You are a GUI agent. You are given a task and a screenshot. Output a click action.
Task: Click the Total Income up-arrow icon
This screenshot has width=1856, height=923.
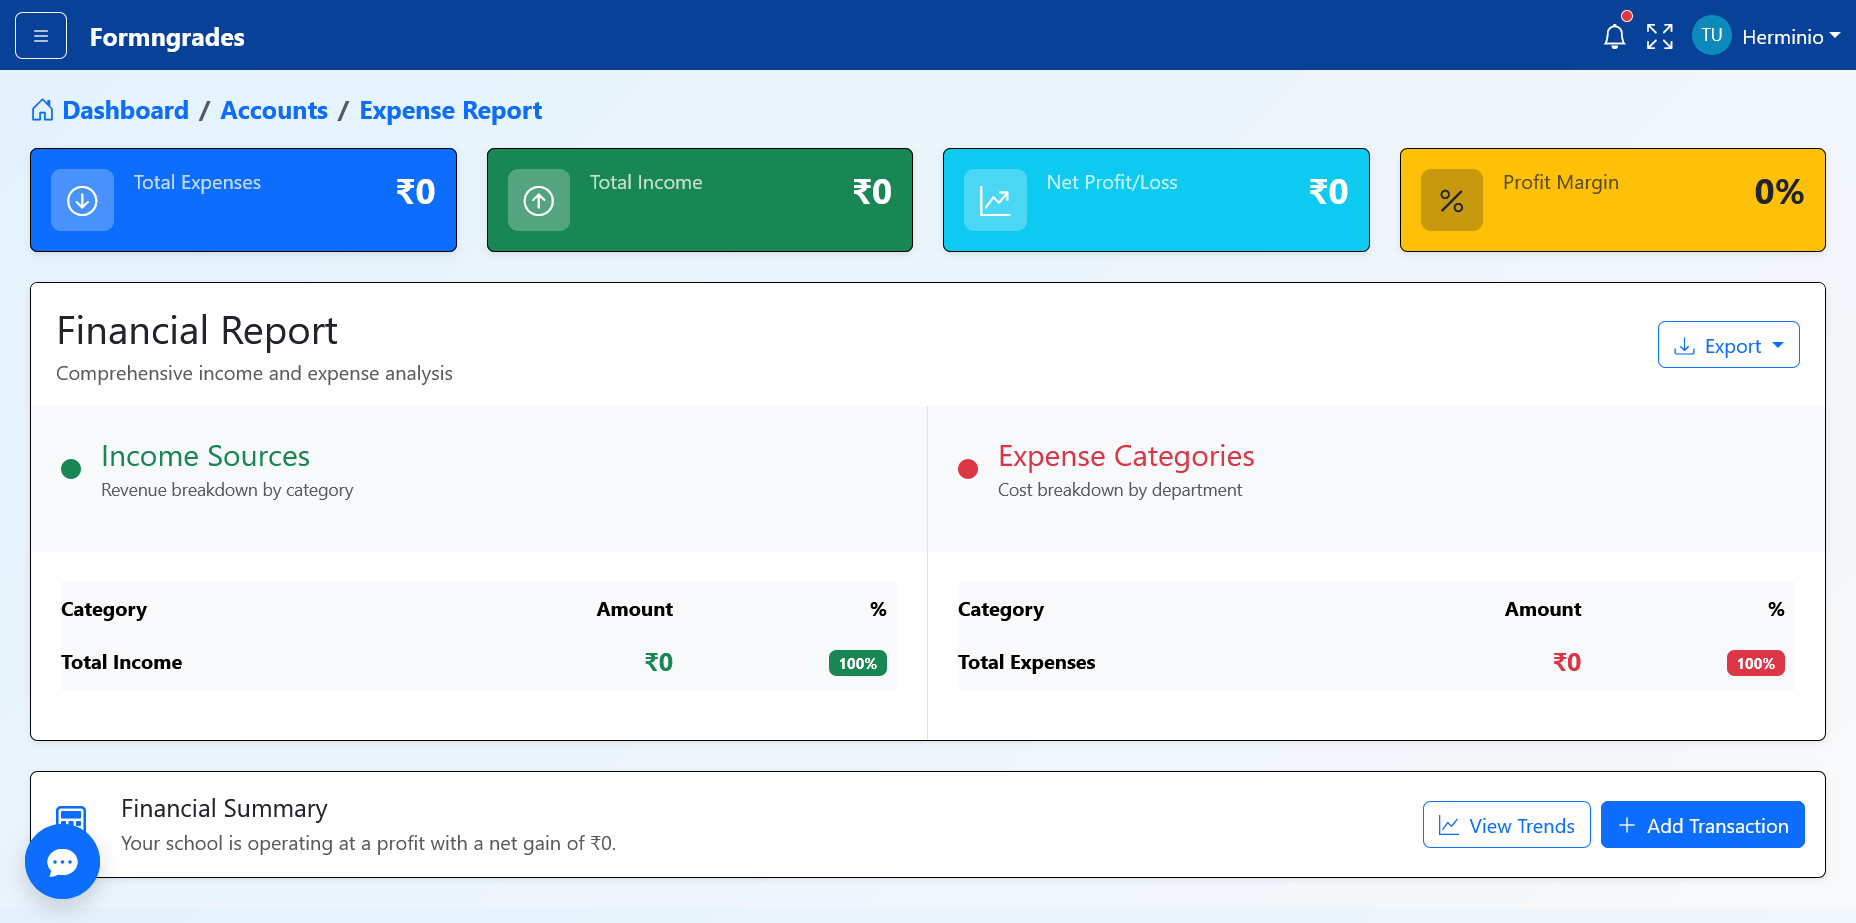click(539, 201)
